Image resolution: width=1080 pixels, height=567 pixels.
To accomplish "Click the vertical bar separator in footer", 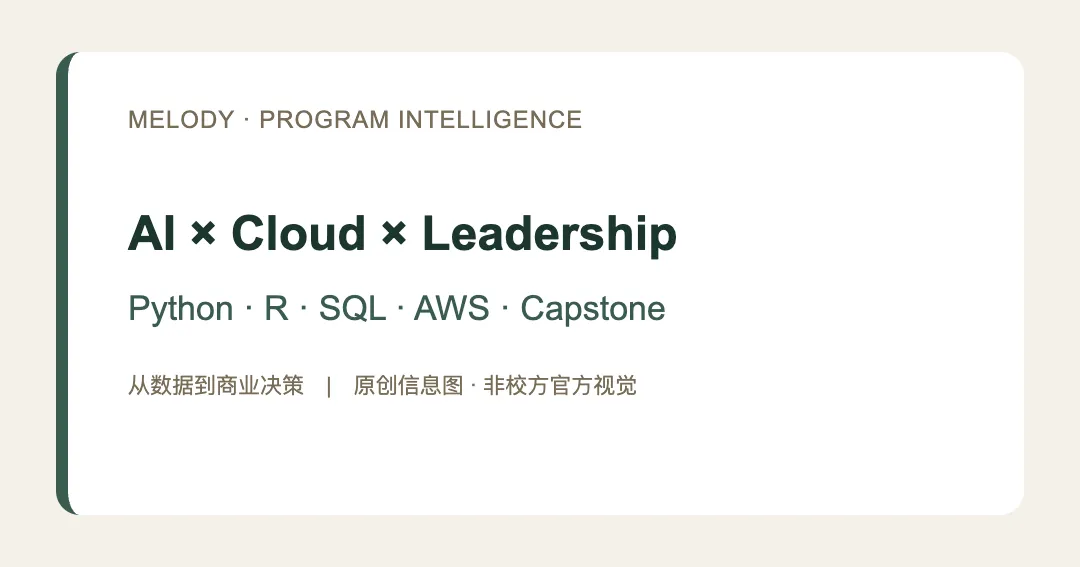I will pos(329,386).
